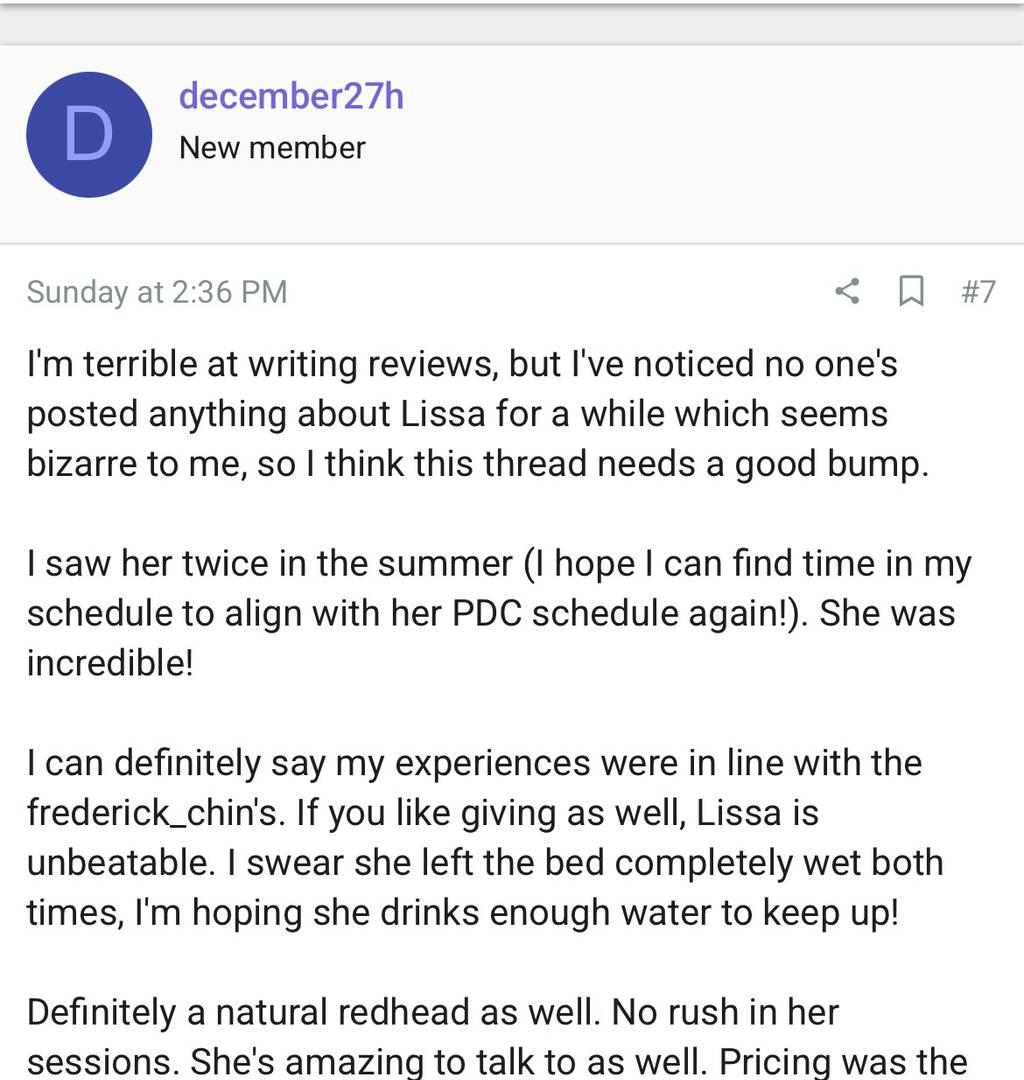The width and height of the screenshot is (1024, 1080).
Task: Click the "New member" user title
Action: [272, 148]
